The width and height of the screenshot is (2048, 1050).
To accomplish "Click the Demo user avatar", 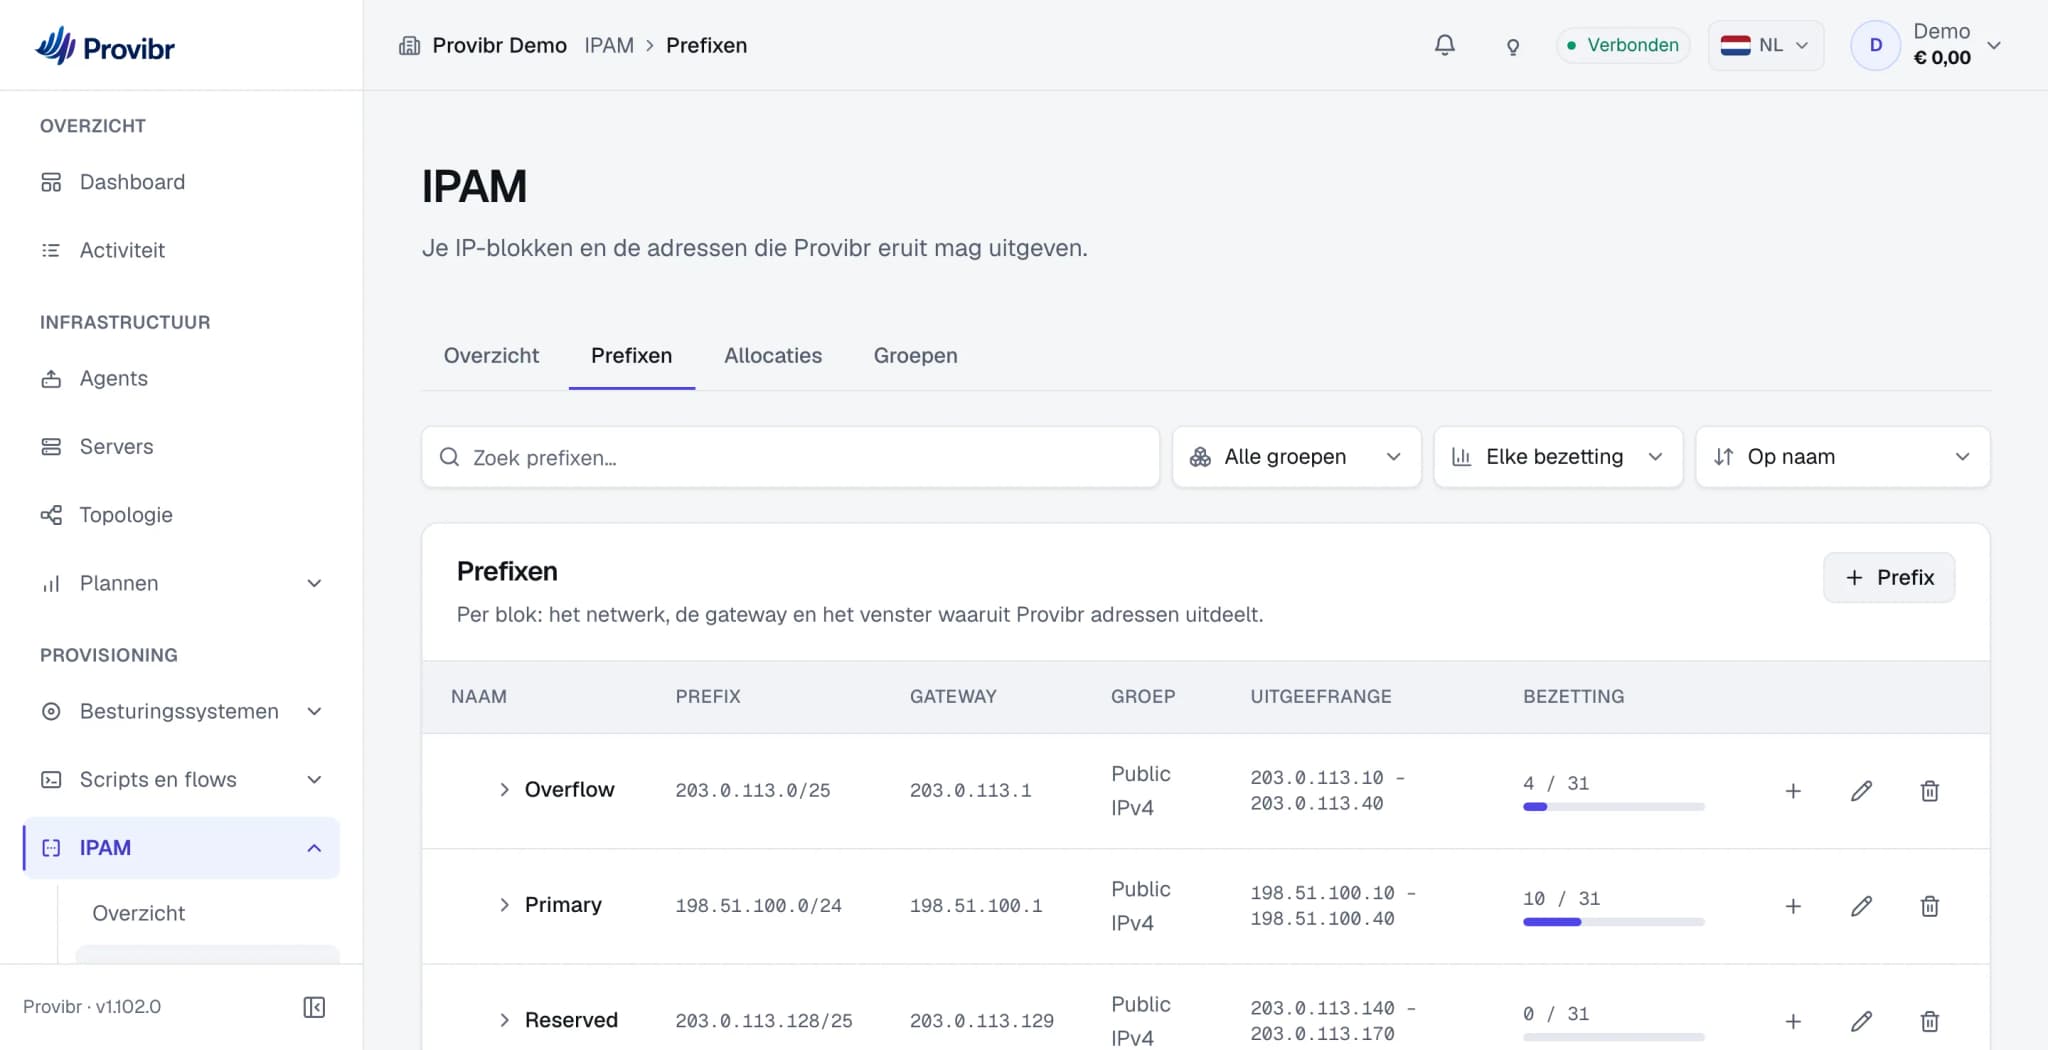I will point(1875,45).
